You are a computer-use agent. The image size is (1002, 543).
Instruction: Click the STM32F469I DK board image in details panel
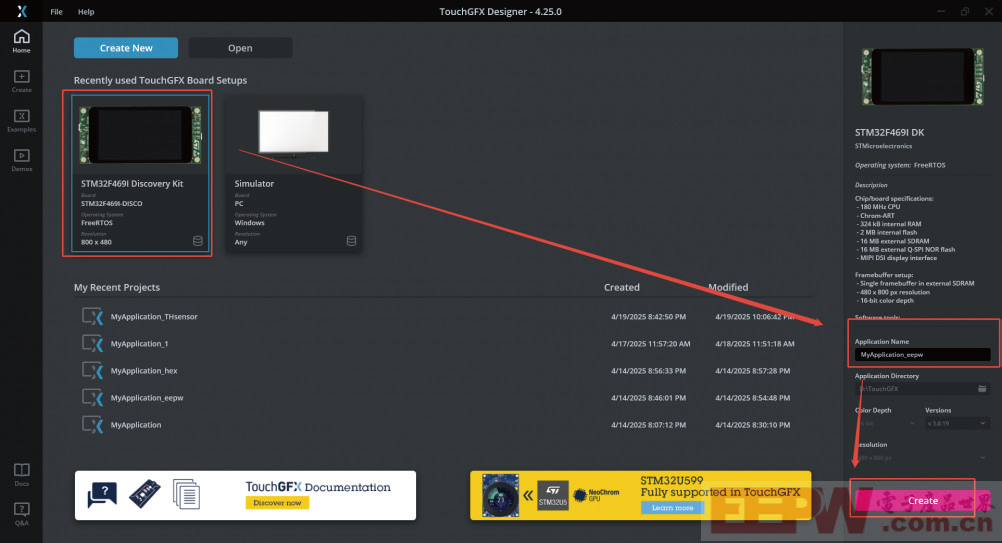(922, 77)
